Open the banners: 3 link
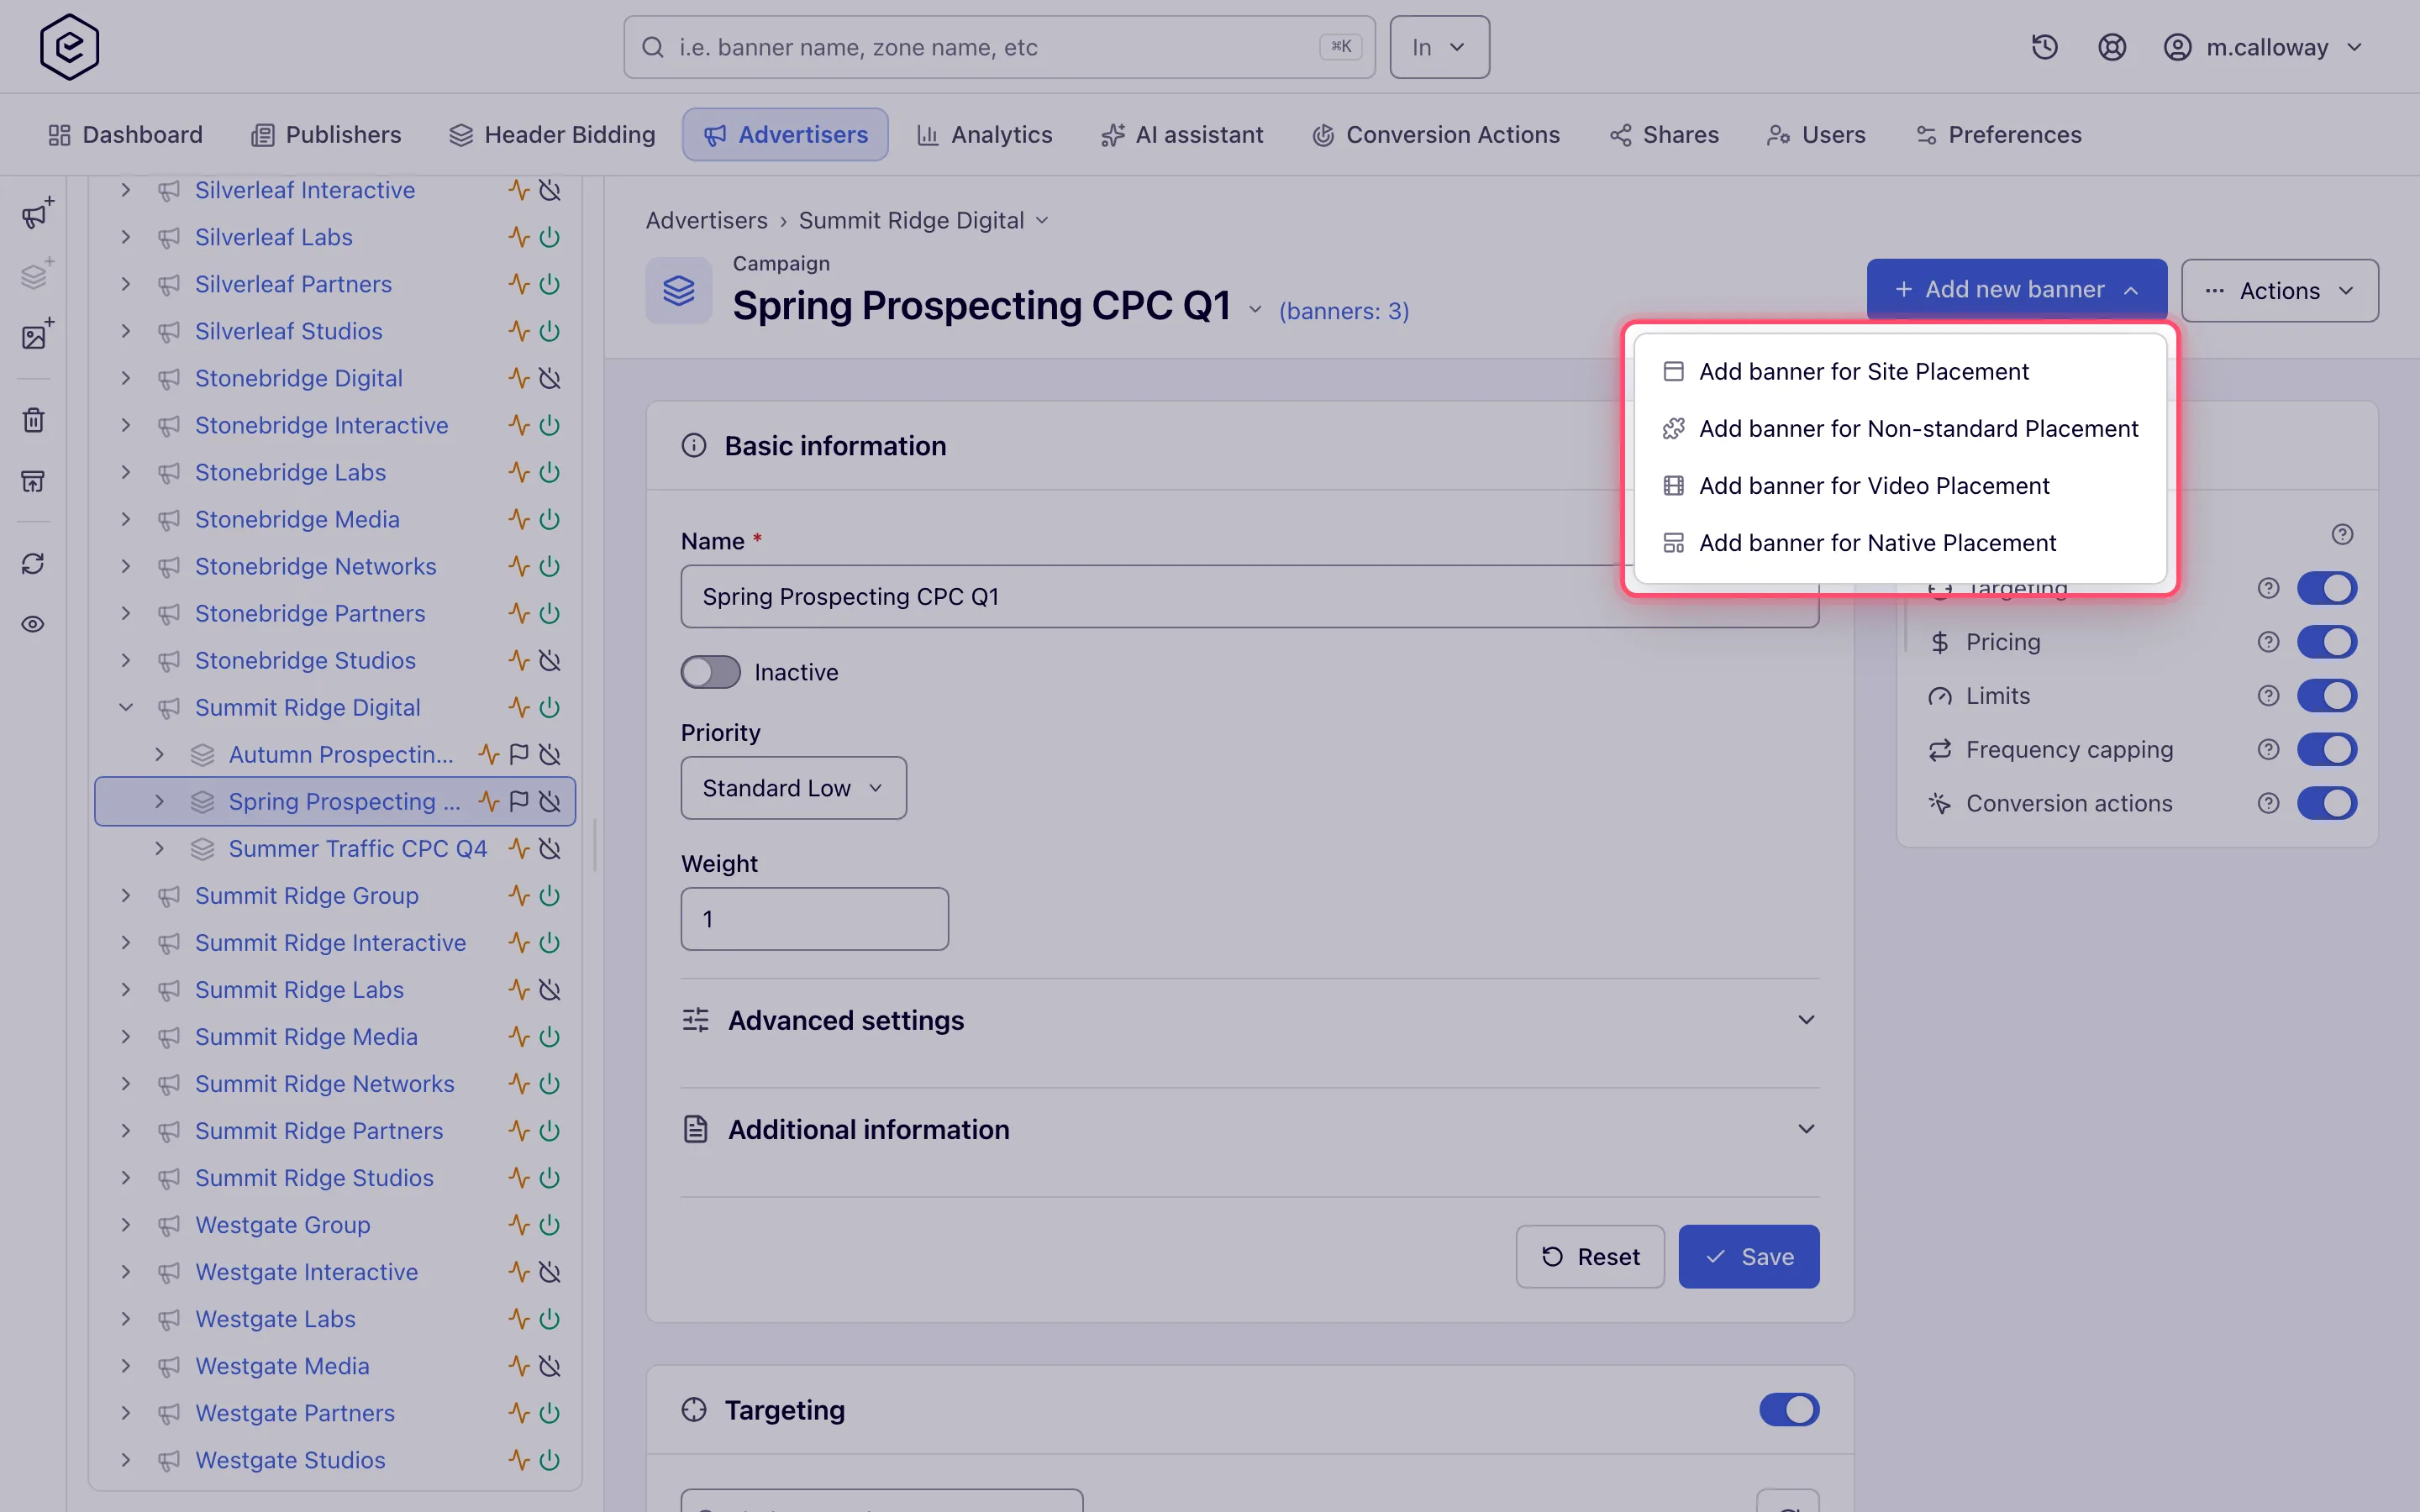 [1344, 311]
